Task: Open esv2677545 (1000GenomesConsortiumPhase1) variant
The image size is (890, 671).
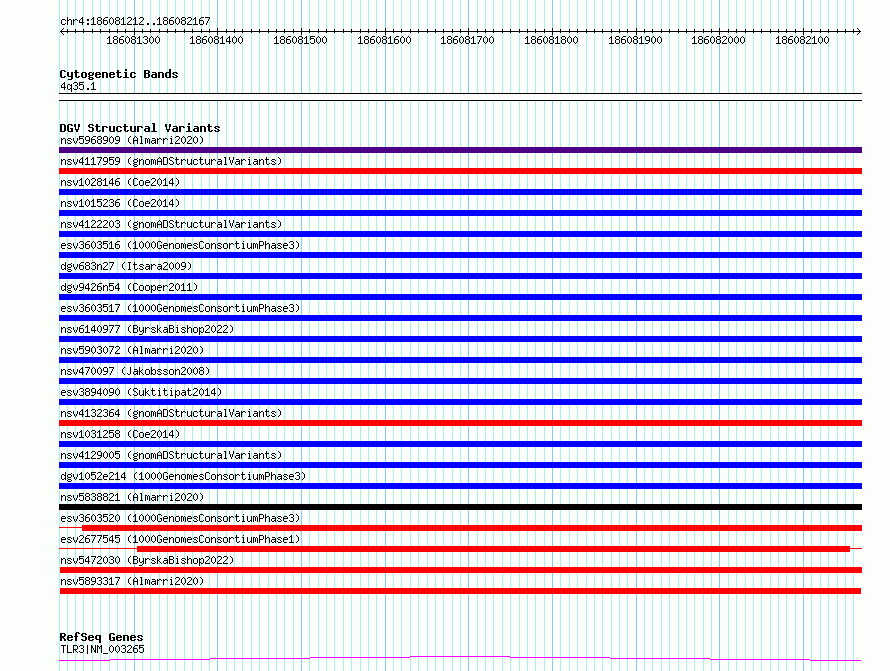Action: click(180, 539)
